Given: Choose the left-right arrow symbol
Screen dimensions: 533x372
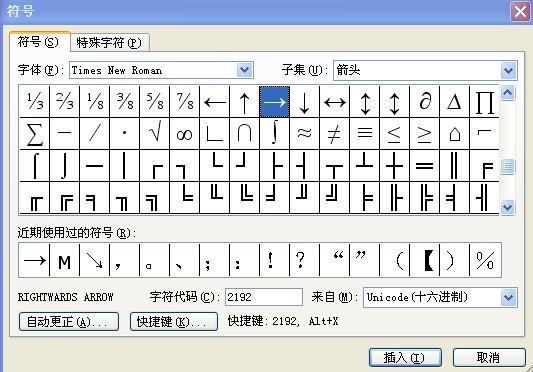Looking at the screenshot, I should tap(334, 101).
